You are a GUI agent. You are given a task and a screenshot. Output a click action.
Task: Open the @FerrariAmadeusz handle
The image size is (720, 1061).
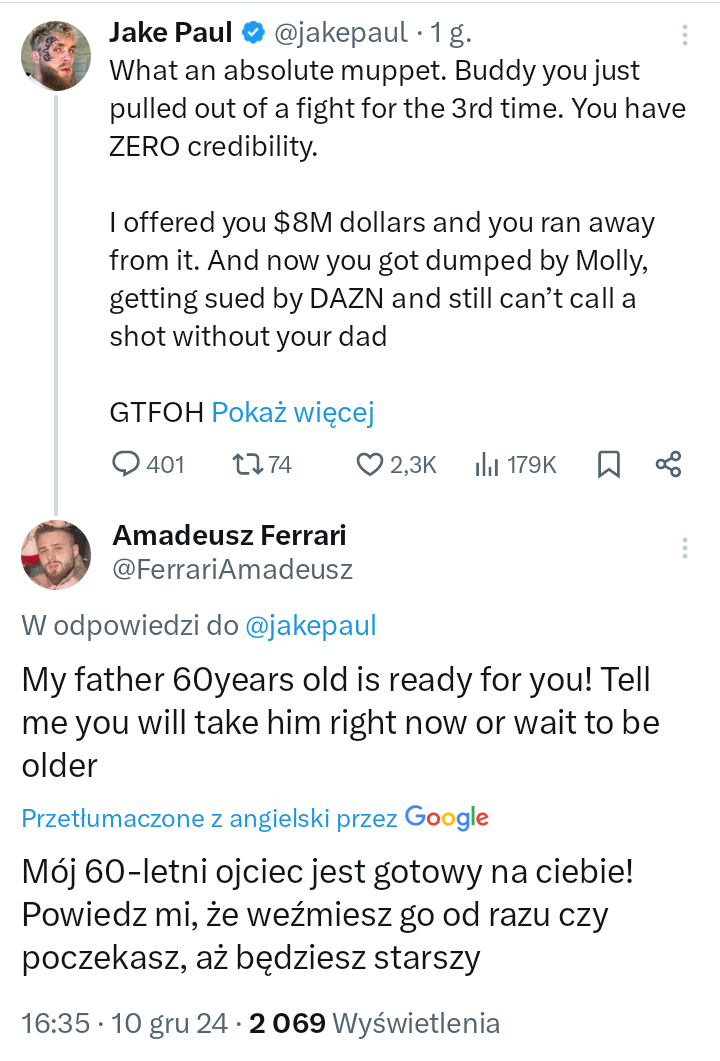232,570
